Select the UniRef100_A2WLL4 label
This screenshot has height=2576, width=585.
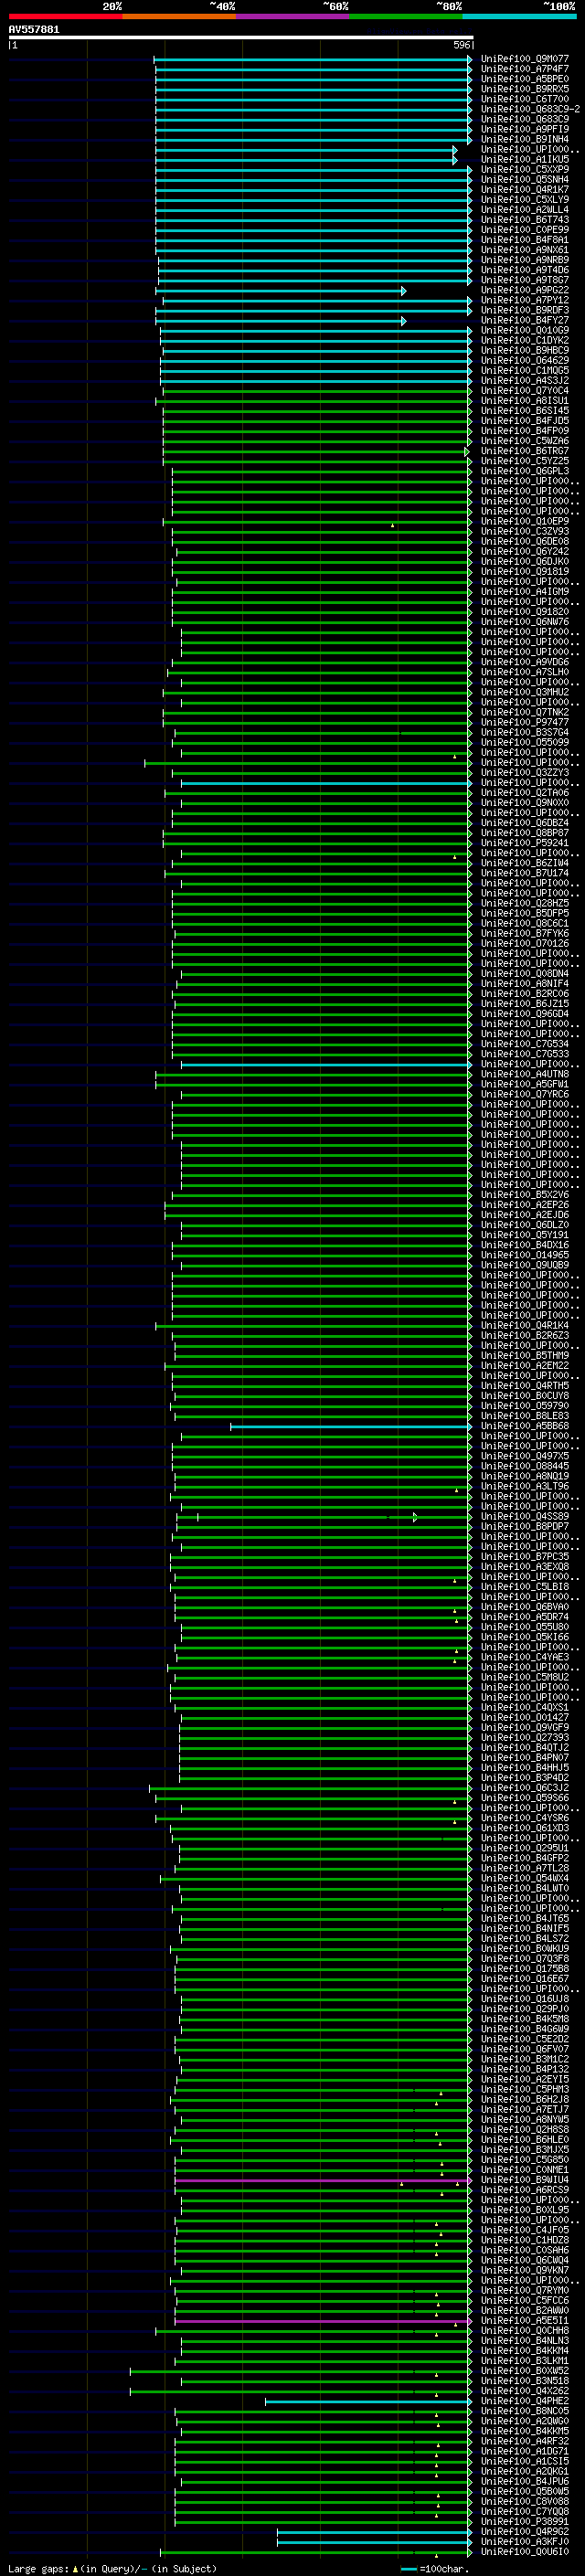coord(524,210)
